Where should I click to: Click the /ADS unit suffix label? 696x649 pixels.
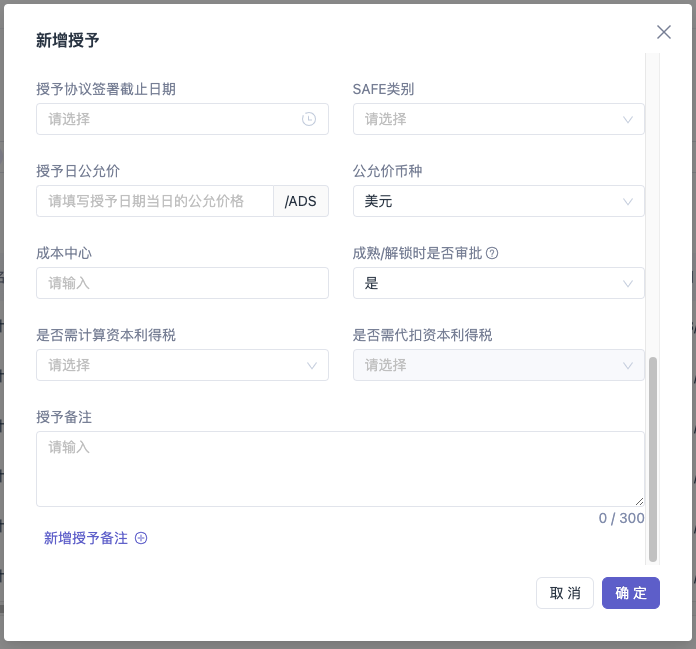coord(301,201)
